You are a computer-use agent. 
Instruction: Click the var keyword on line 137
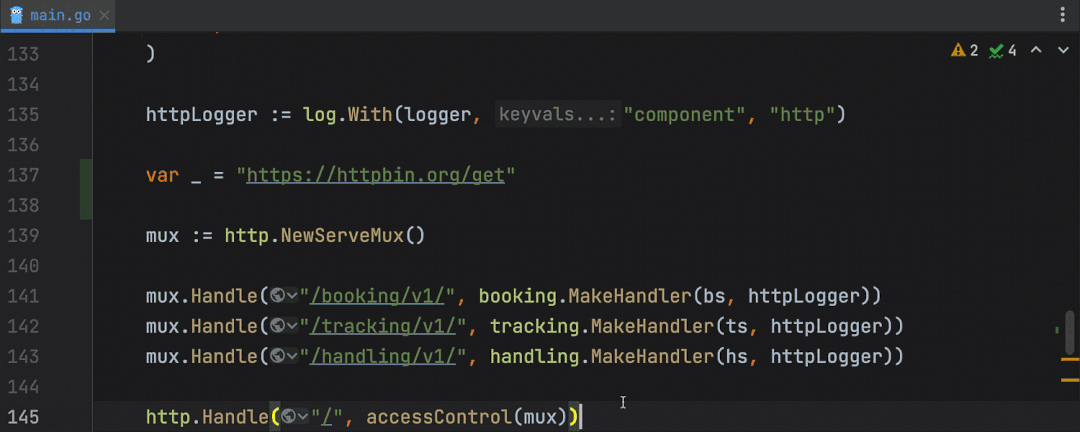163,175
